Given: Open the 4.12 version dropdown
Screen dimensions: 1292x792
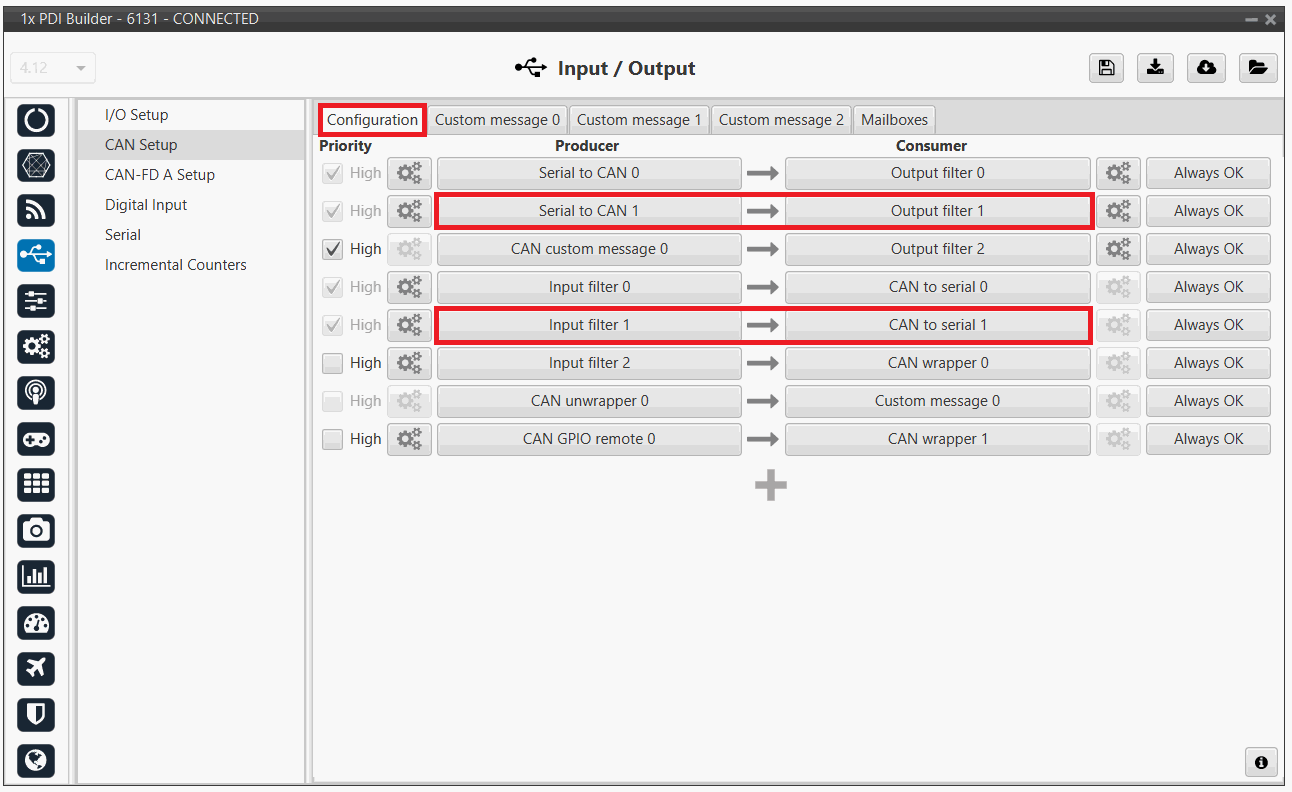Looking at the screenshot, I should click(x=53, y=68).
